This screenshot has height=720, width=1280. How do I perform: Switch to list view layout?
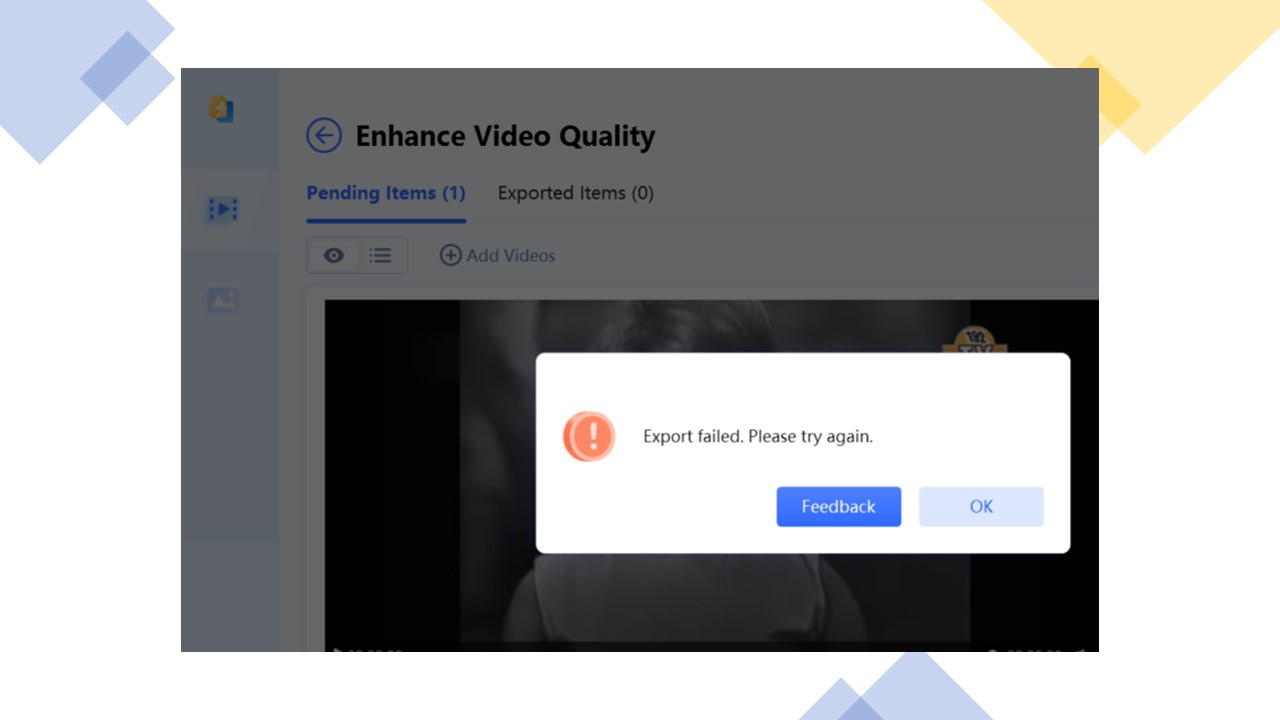(380, 255)
